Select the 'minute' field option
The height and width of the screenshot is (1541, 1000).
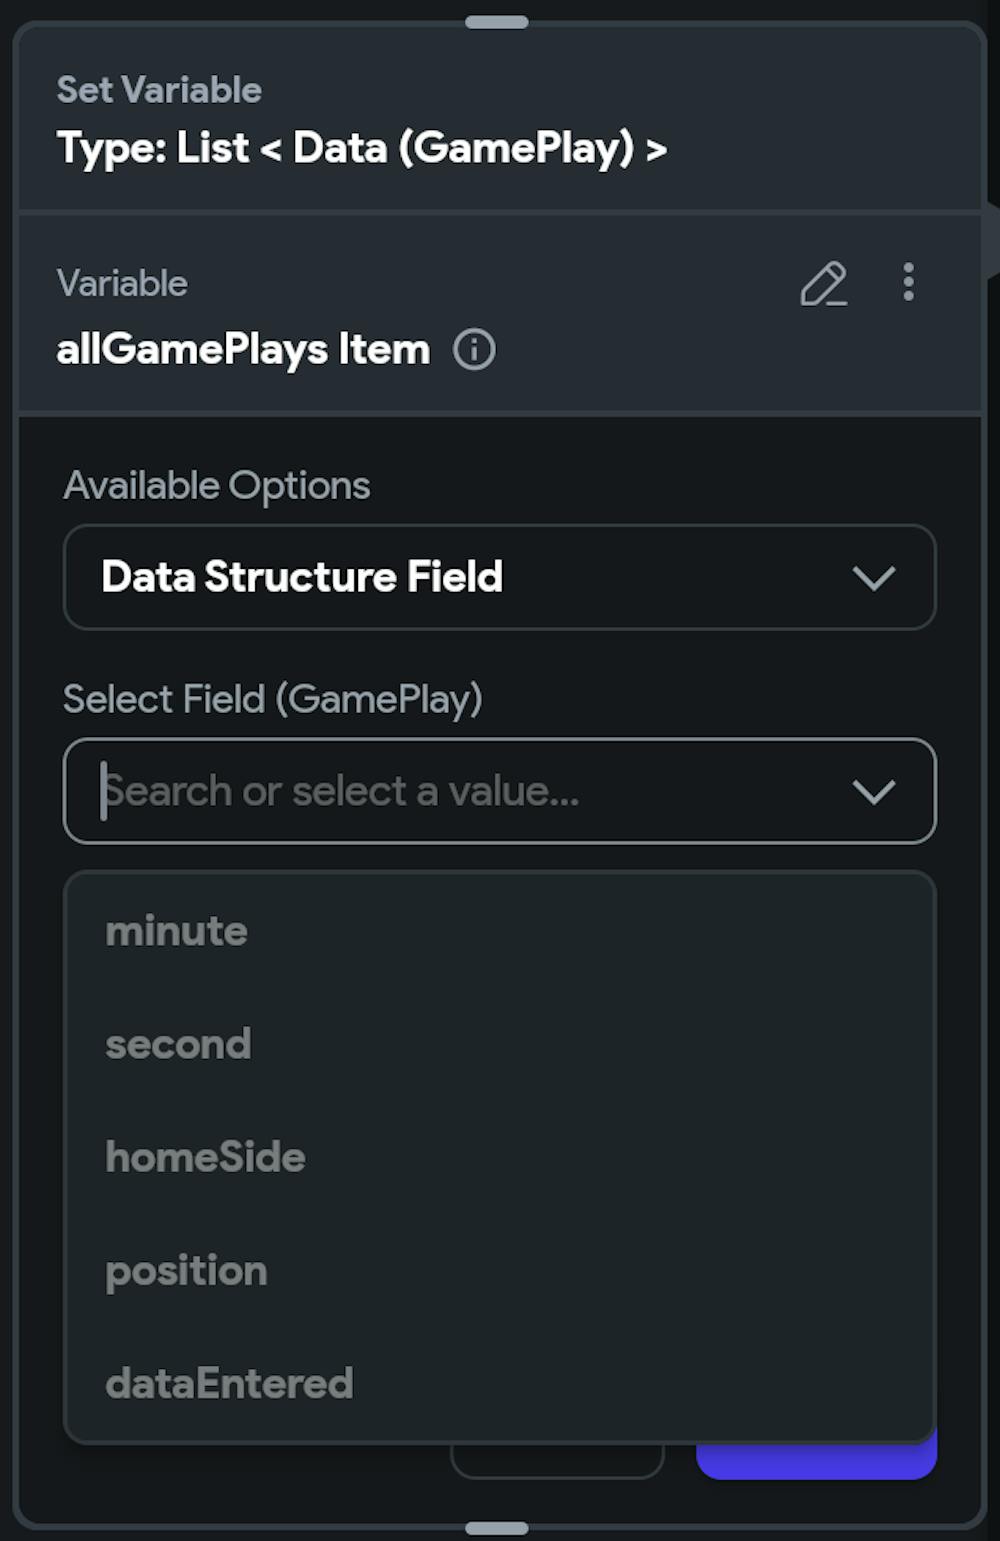point(177,931)
